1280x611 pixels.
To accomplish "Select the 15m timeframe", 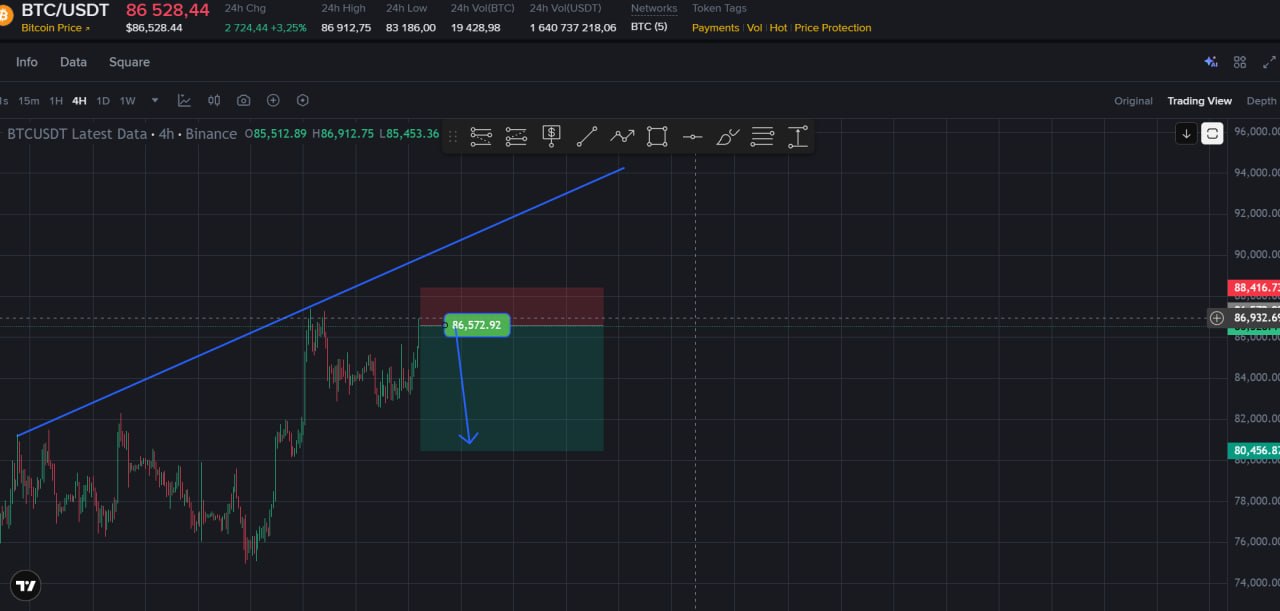I will tap(29, 101).
